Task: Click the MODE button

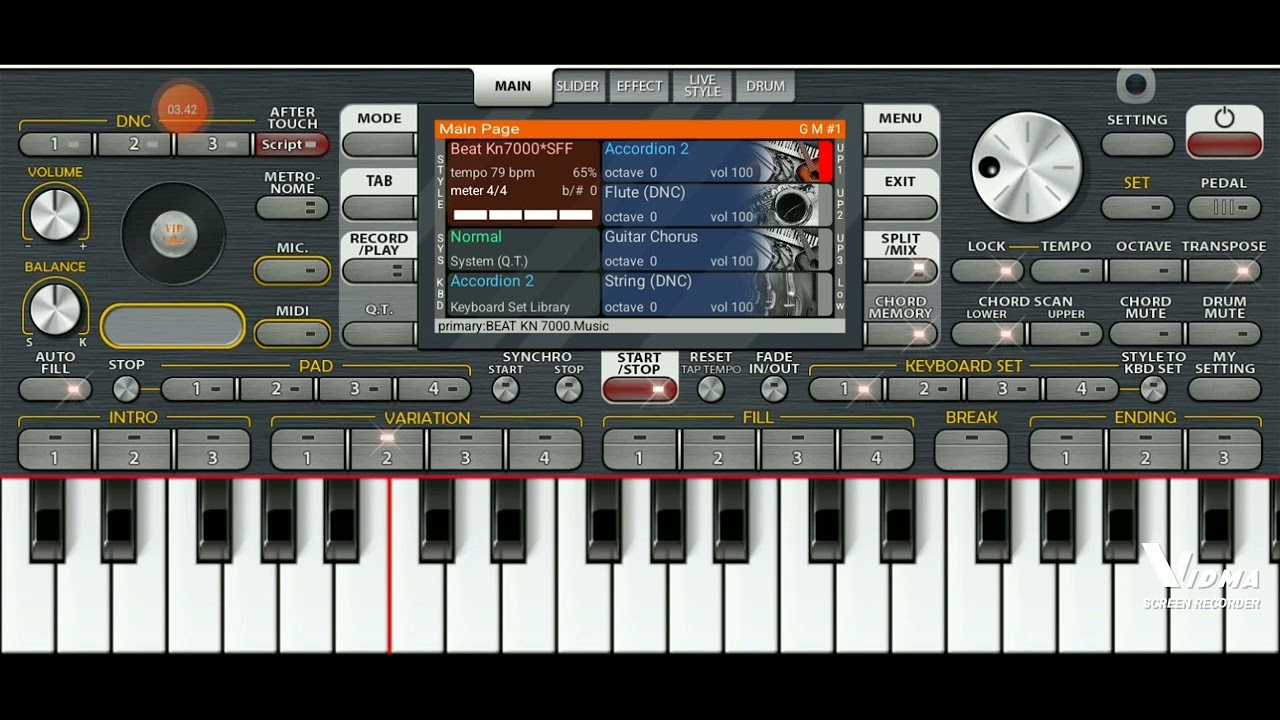Action: tap(379, 145)
